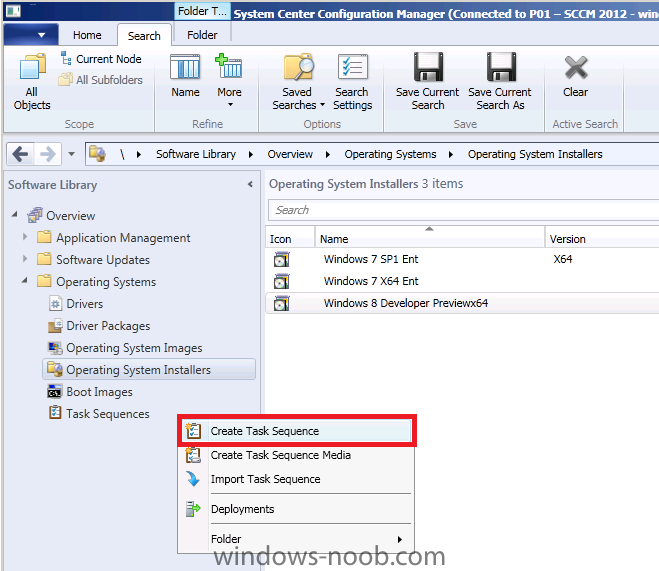Choose Deployments in context menu
This screenshot has height=571, width=659.
coord(297,509)
